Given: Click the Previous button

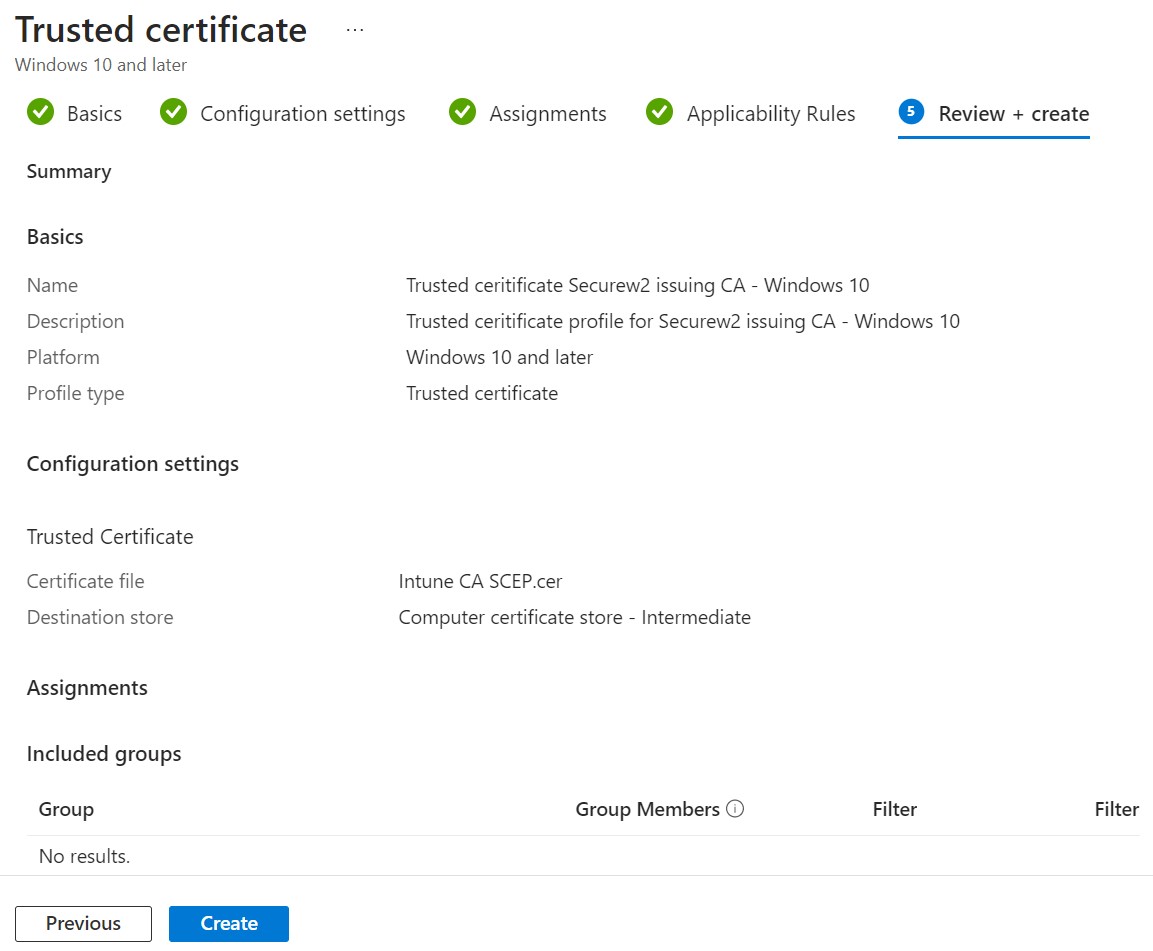Looking at the screenshot, I should 83,924.
